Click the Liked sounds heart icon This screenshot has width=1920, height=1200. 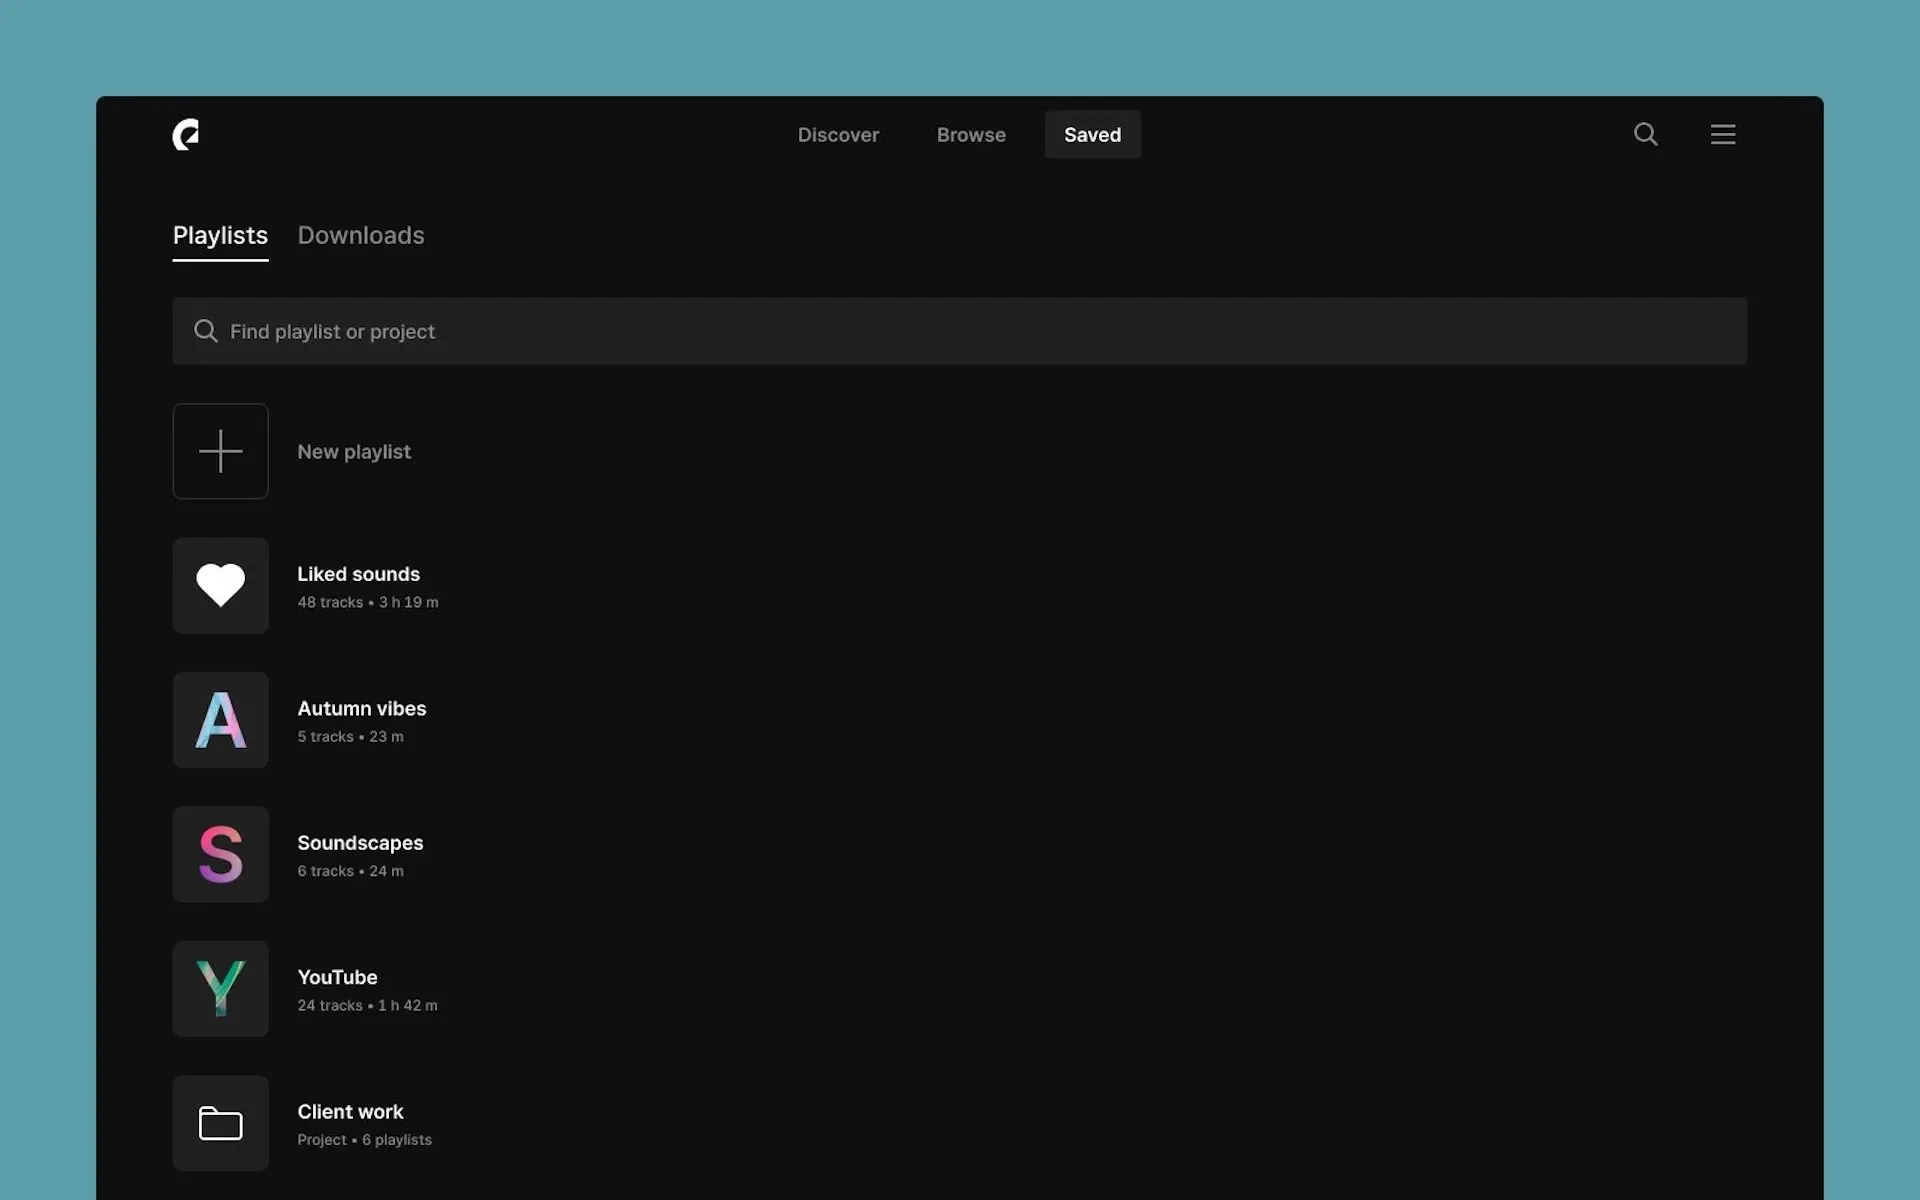220,585
